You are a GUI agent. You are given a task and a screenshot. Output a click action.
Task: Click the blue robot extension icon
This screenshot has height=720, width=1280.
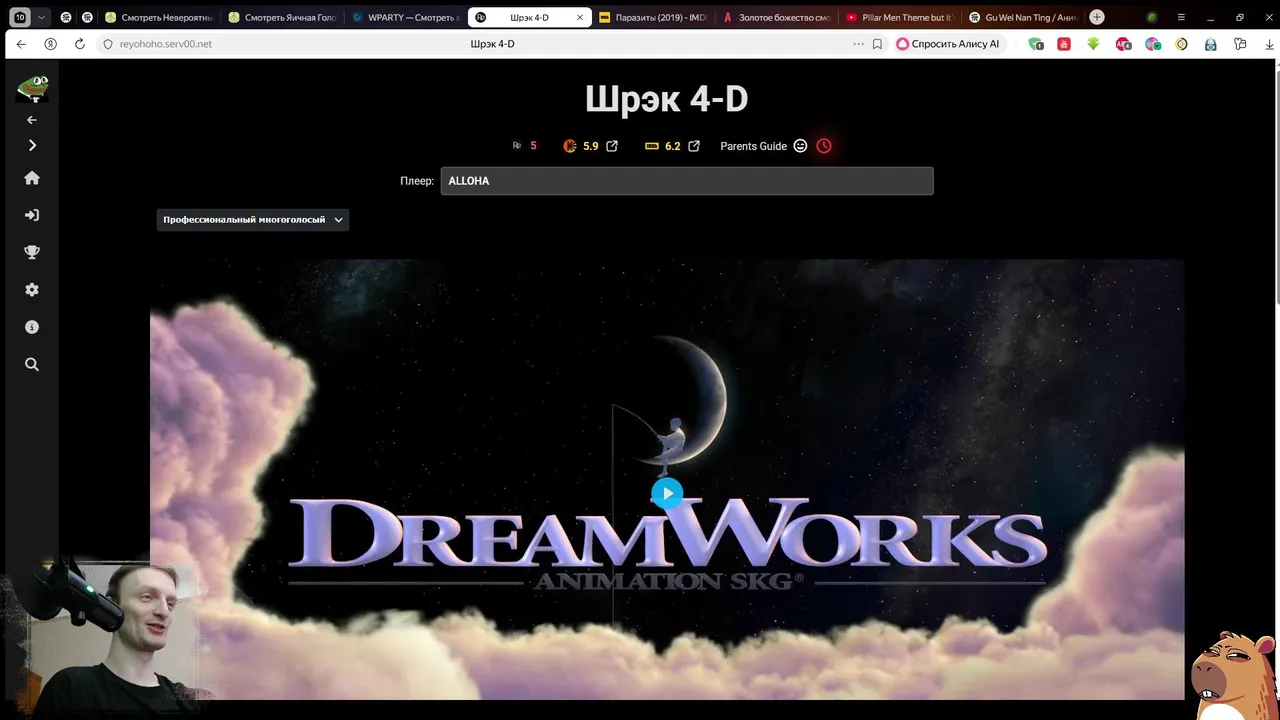(x=1211, y=44)
